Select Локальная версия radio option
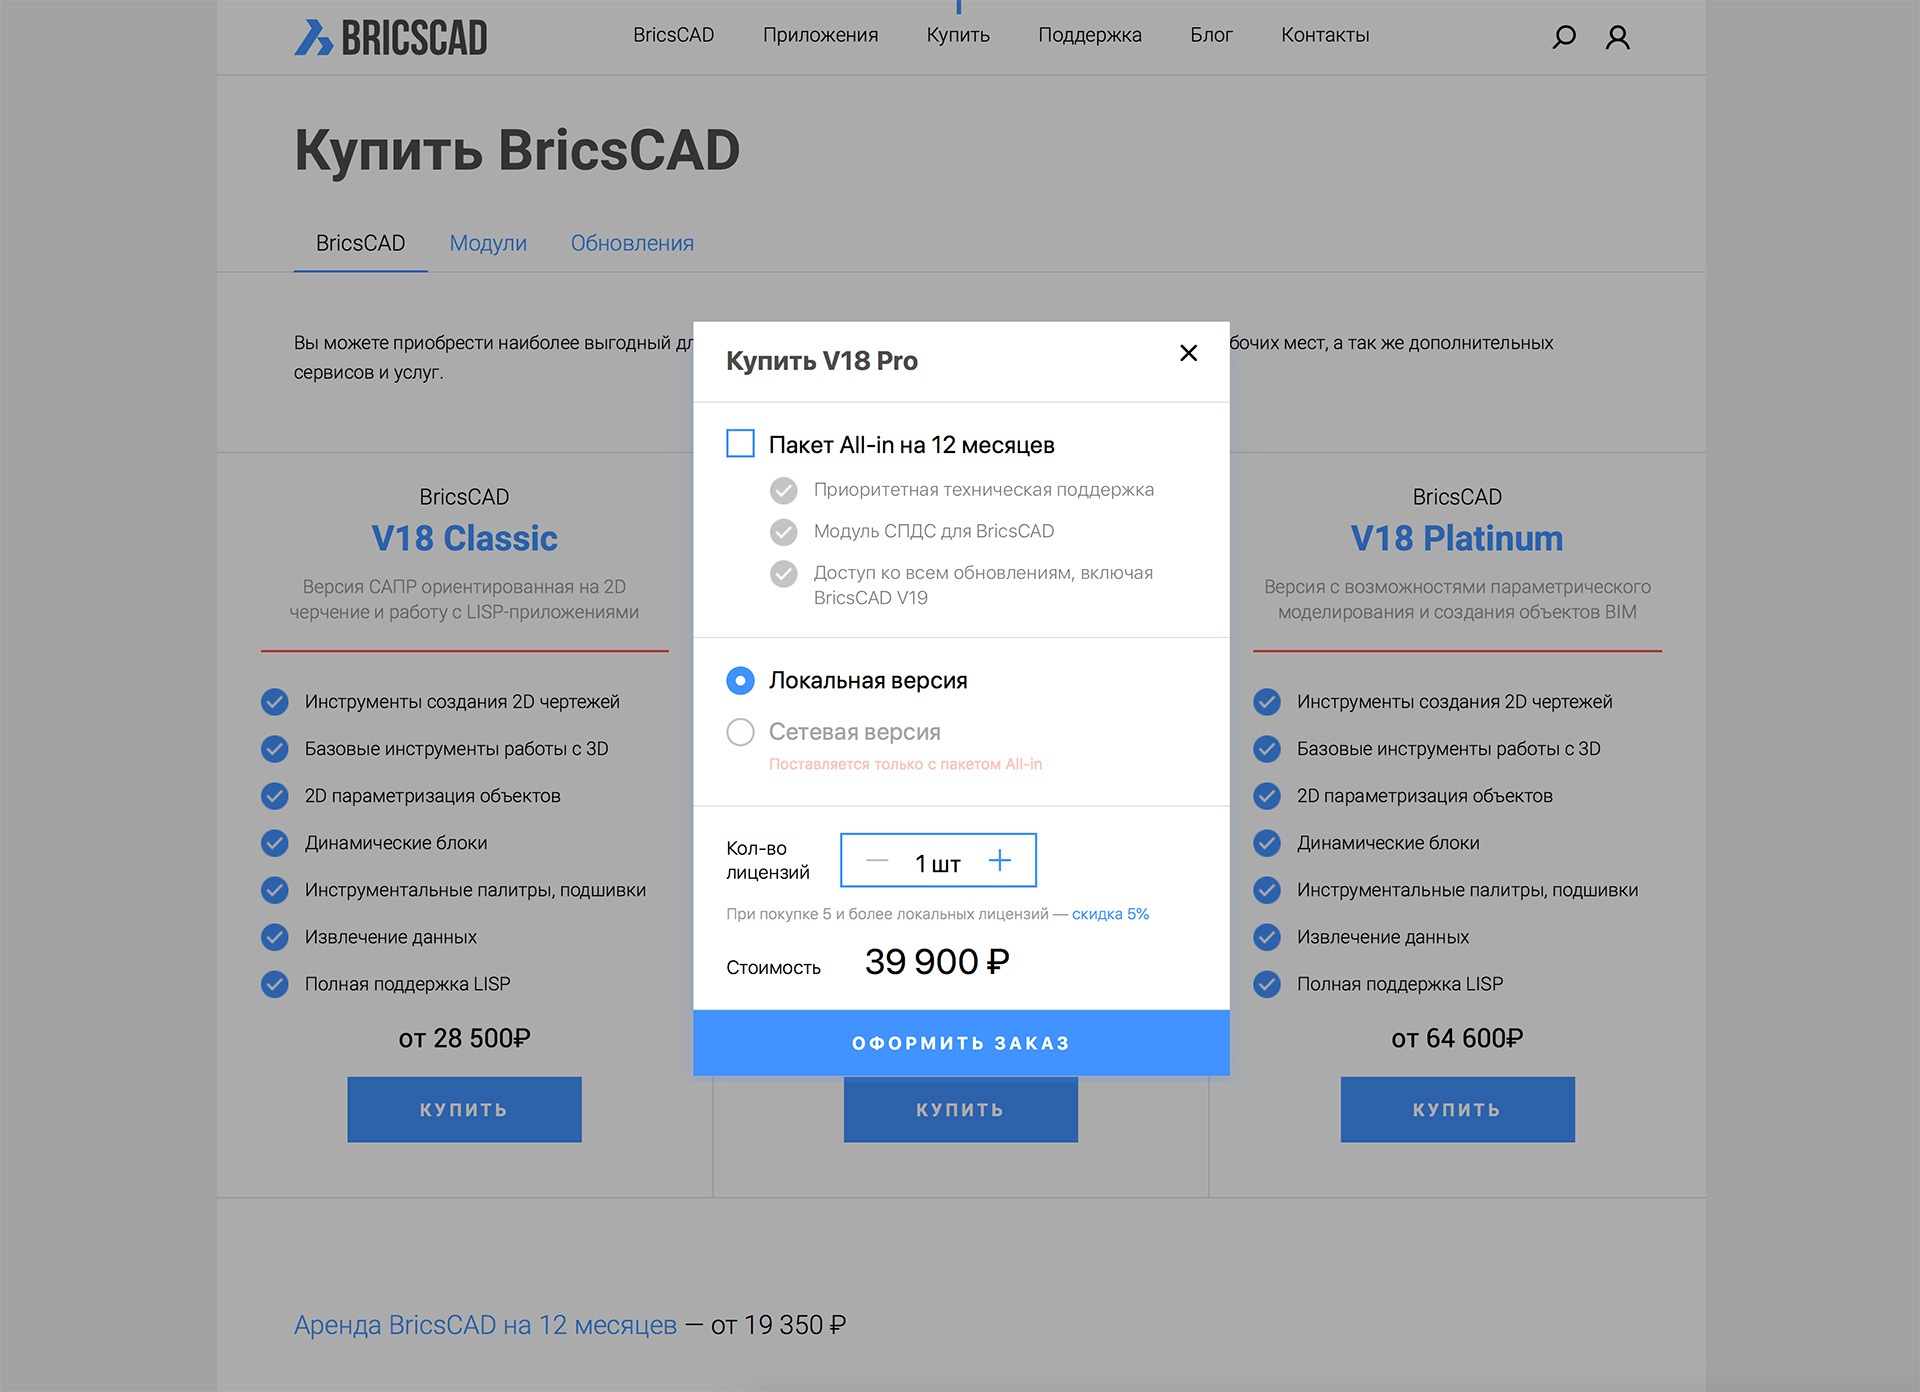The width and height of the screenshot is (1920, 1392). coord(740,681)
